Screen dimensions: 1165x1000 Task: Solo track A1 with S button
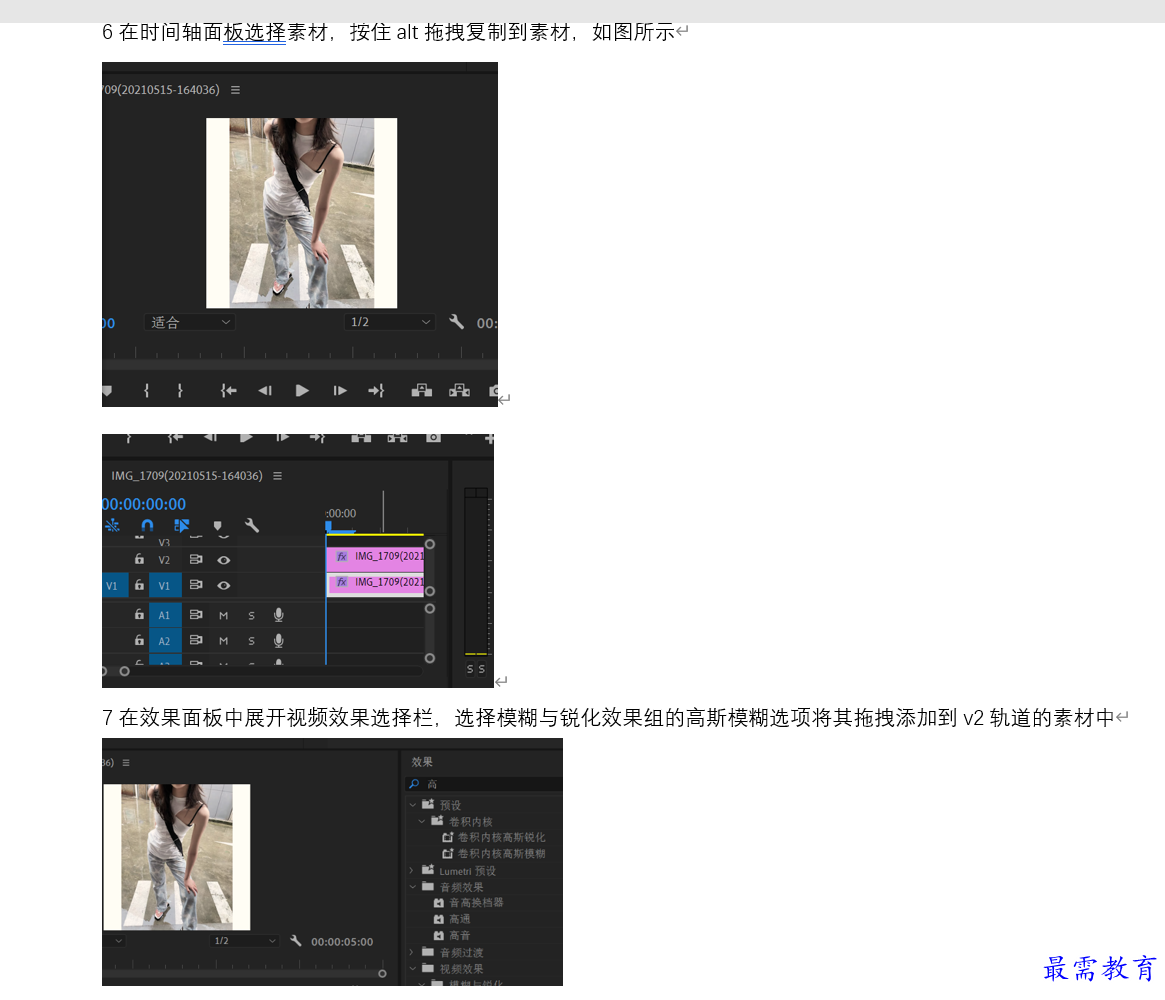251,615
